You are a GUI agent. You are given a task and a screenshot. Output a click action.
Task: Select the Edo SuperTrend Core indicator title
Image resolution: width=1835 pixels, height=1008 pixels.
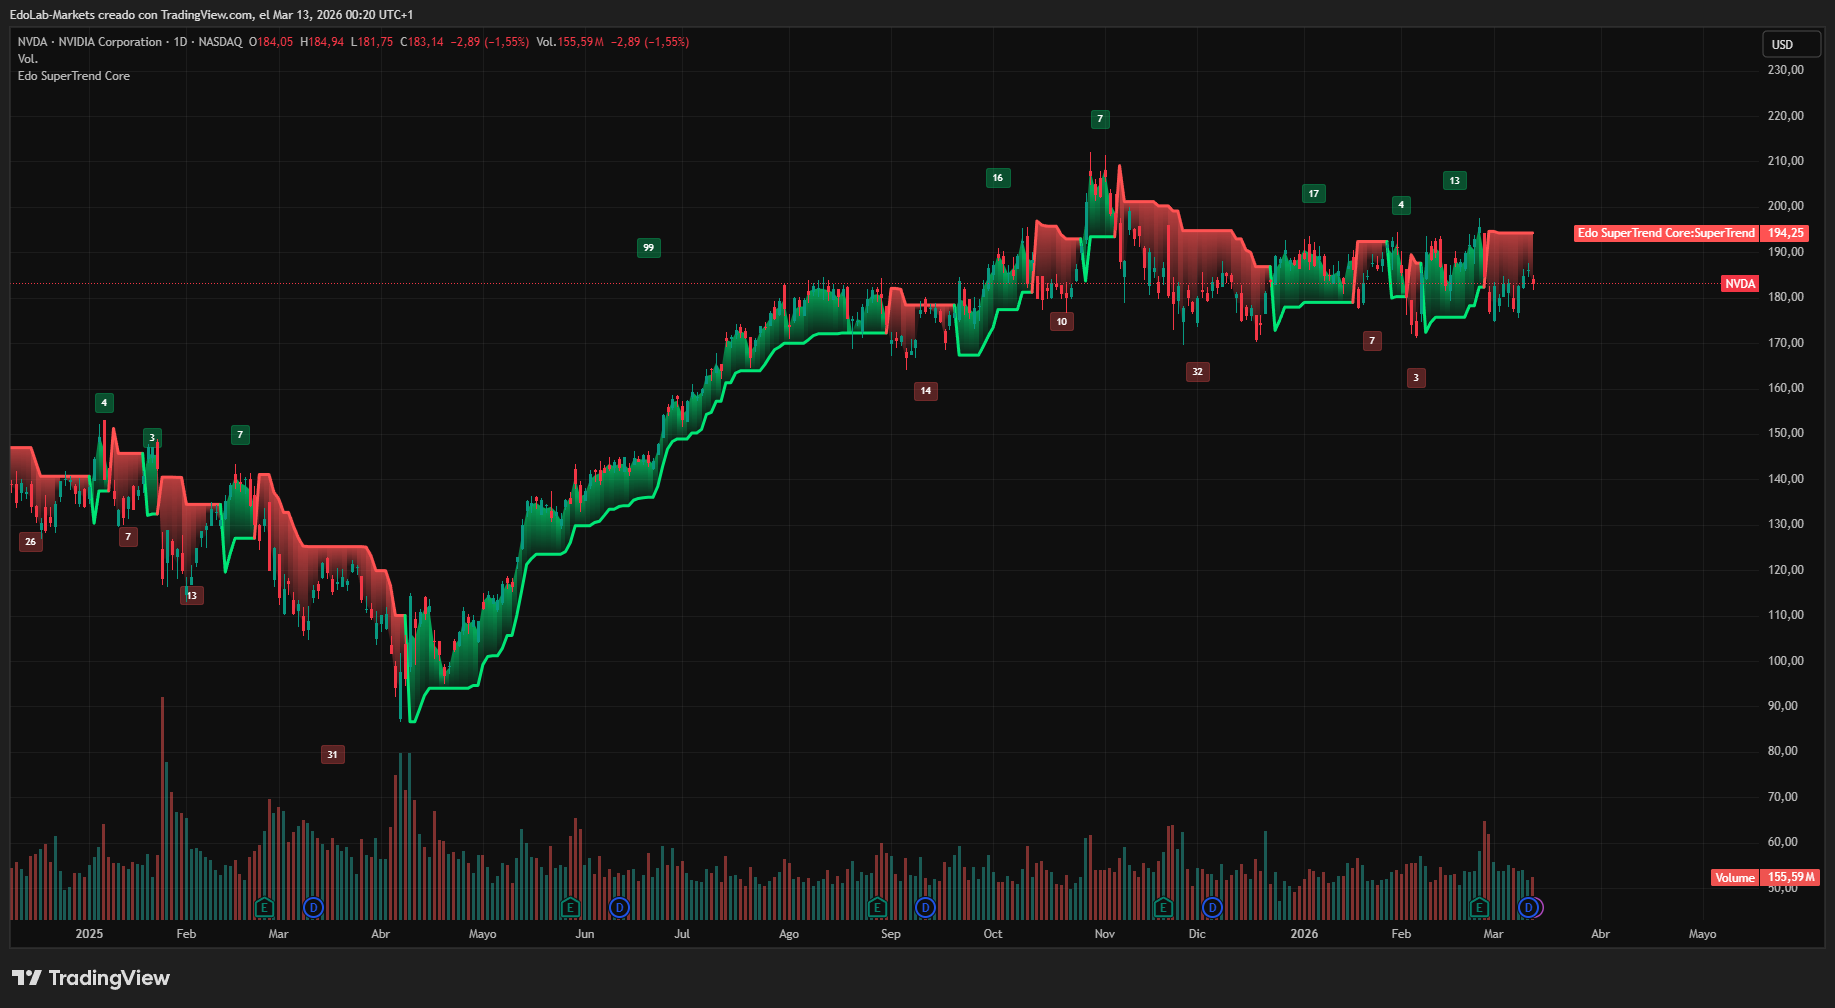point(74,75)
